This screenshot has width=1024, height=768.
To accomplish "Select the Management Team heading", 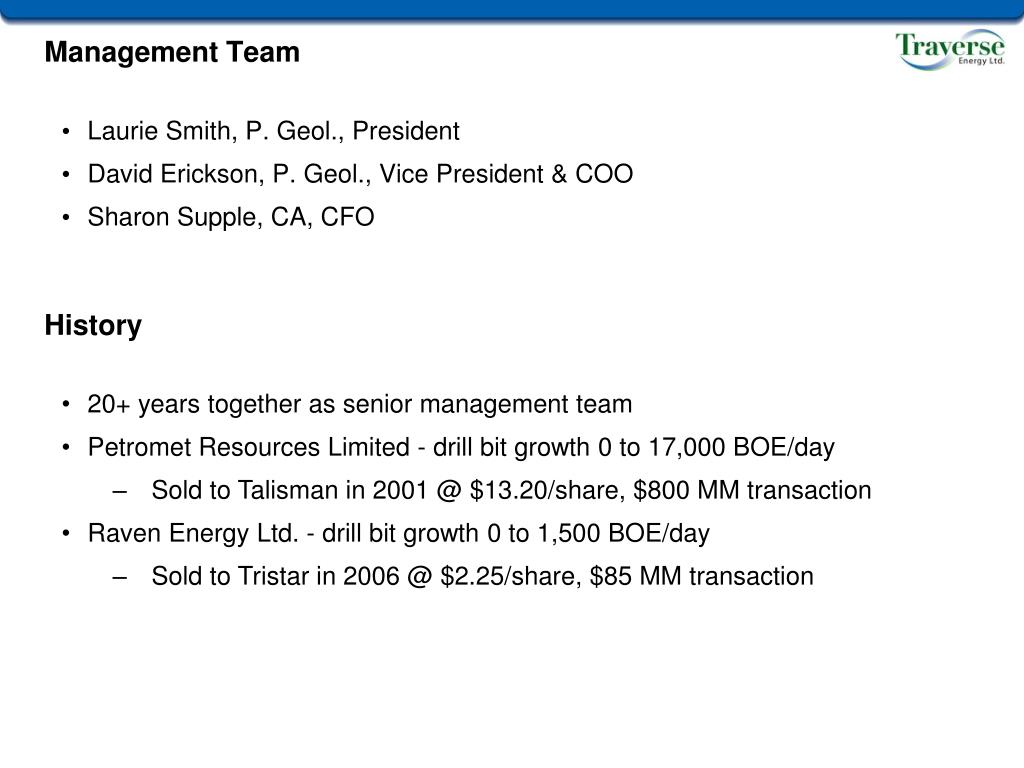I will pyautogui.click(x=172, y=52).
